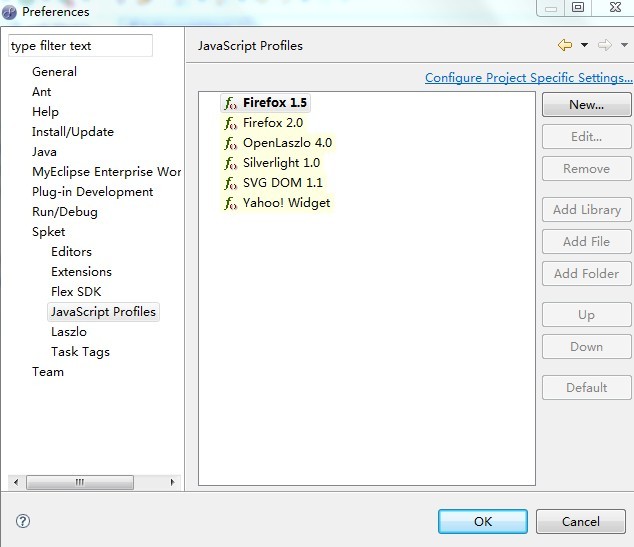Viewport: 634px width, 547px height.
Task: Select the Yahoo! Widget profile
Action: pyautogui.click(x=286, y=203)
